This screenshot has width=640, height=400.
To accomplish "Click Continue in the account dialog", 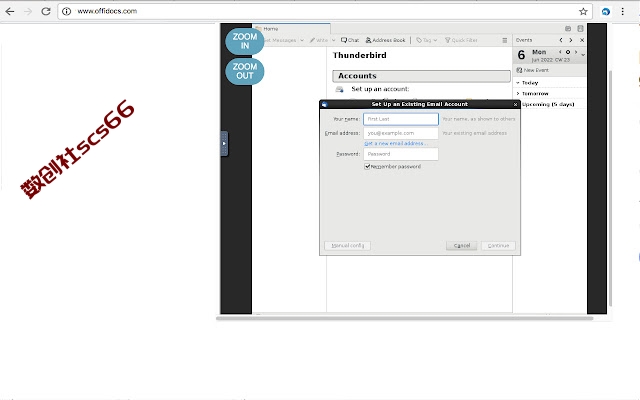I will (498, 246).
